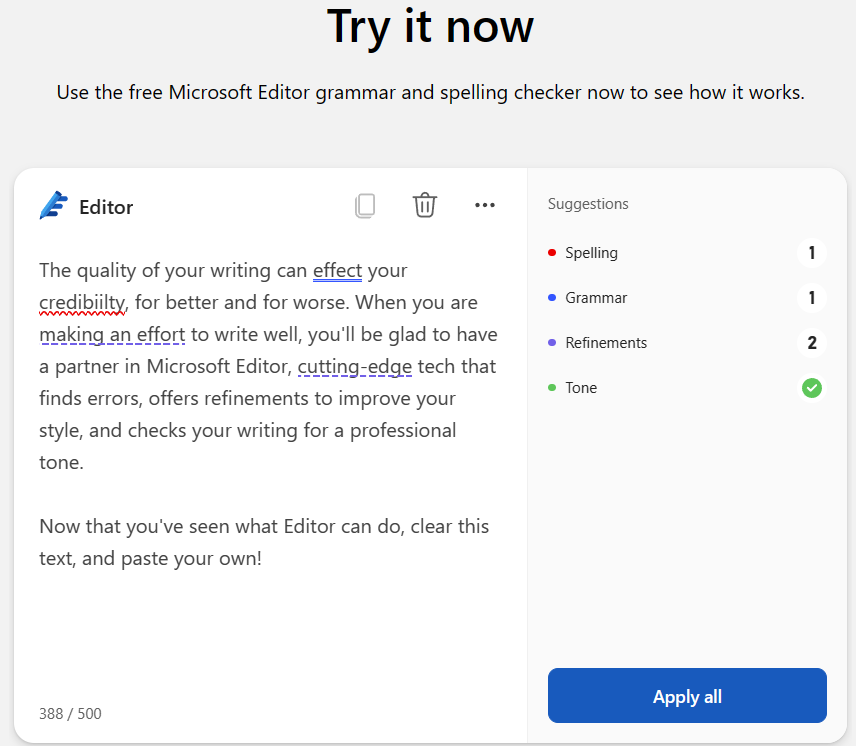
Task: Click the Microsoft Editor logo icon
Action: tap(54, 206)
